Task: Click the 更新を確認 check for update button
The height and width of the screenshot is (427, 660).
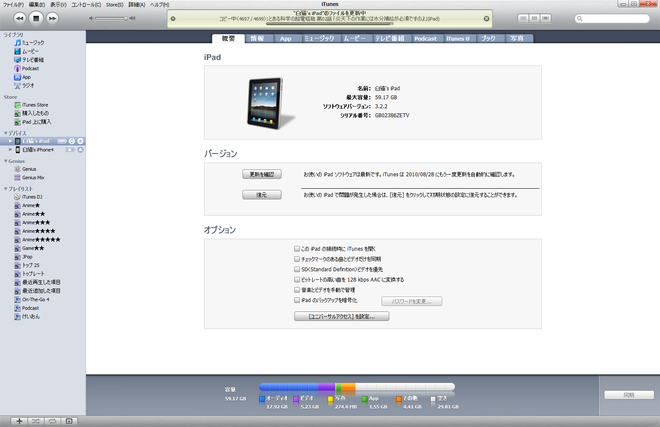Action: 262,174
